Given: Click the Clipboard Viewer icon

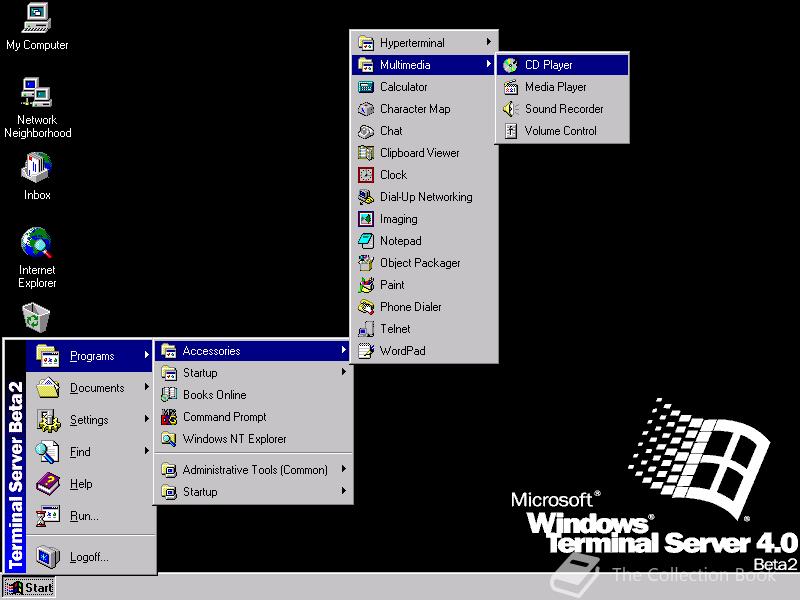Looking at the screenshot, I should [x=366, y=153].
